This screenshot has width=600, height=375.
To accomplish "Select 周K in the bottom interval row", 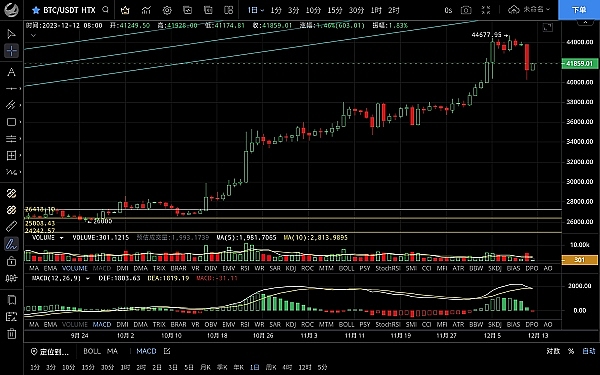I will coord(271,367).
